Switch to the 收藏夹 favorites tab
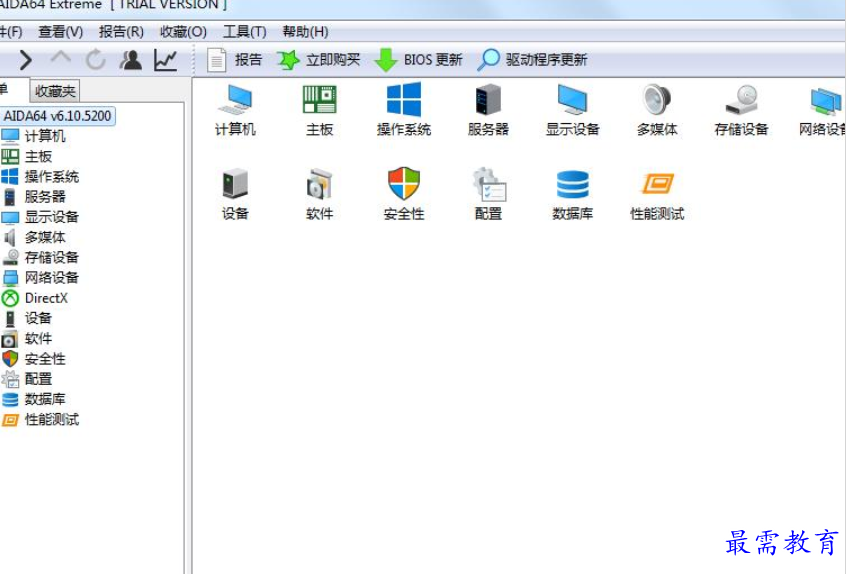847x574 pixels. tap(55, 91)
